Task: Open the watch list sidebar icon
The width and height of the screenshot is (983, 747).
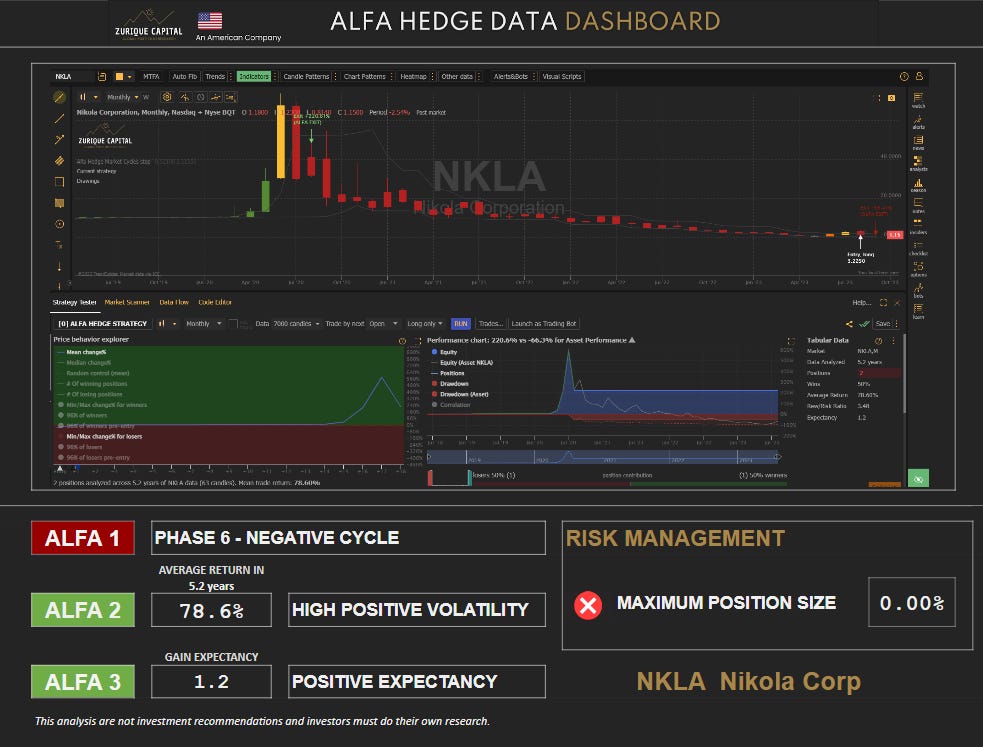Action: [918, 98]
